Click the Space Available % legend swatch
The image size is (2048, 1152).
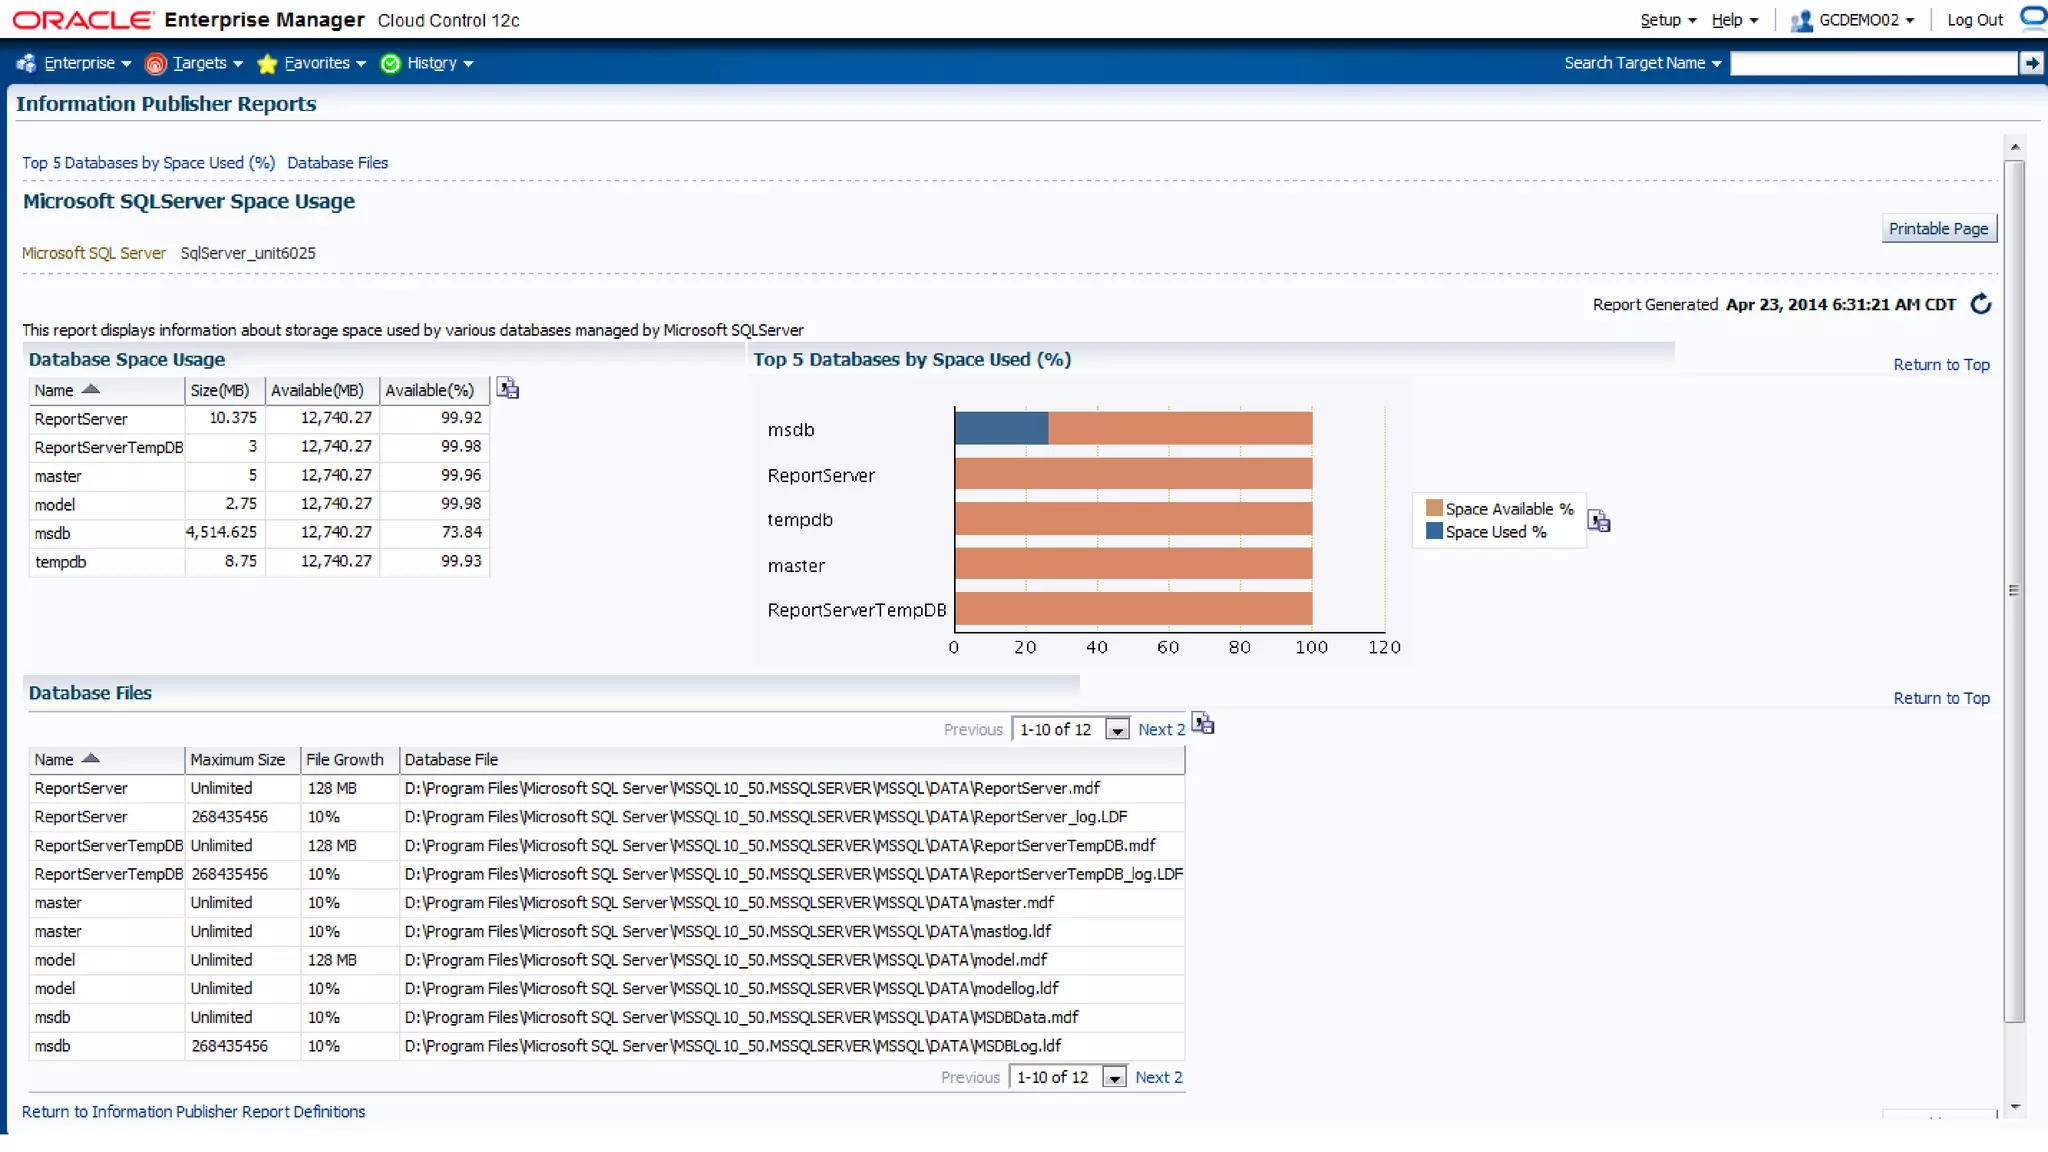[1434, 508]
